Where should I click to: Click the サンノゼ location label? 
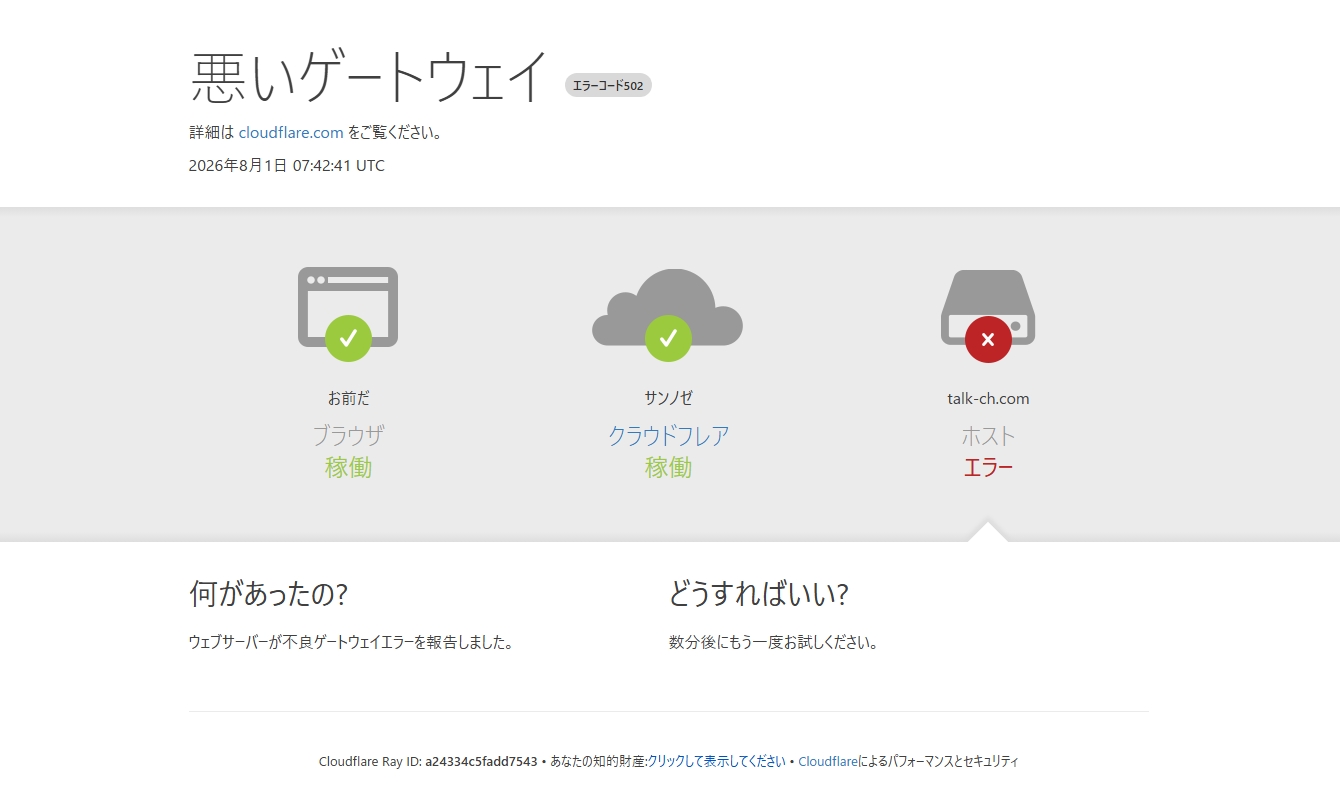668,398
